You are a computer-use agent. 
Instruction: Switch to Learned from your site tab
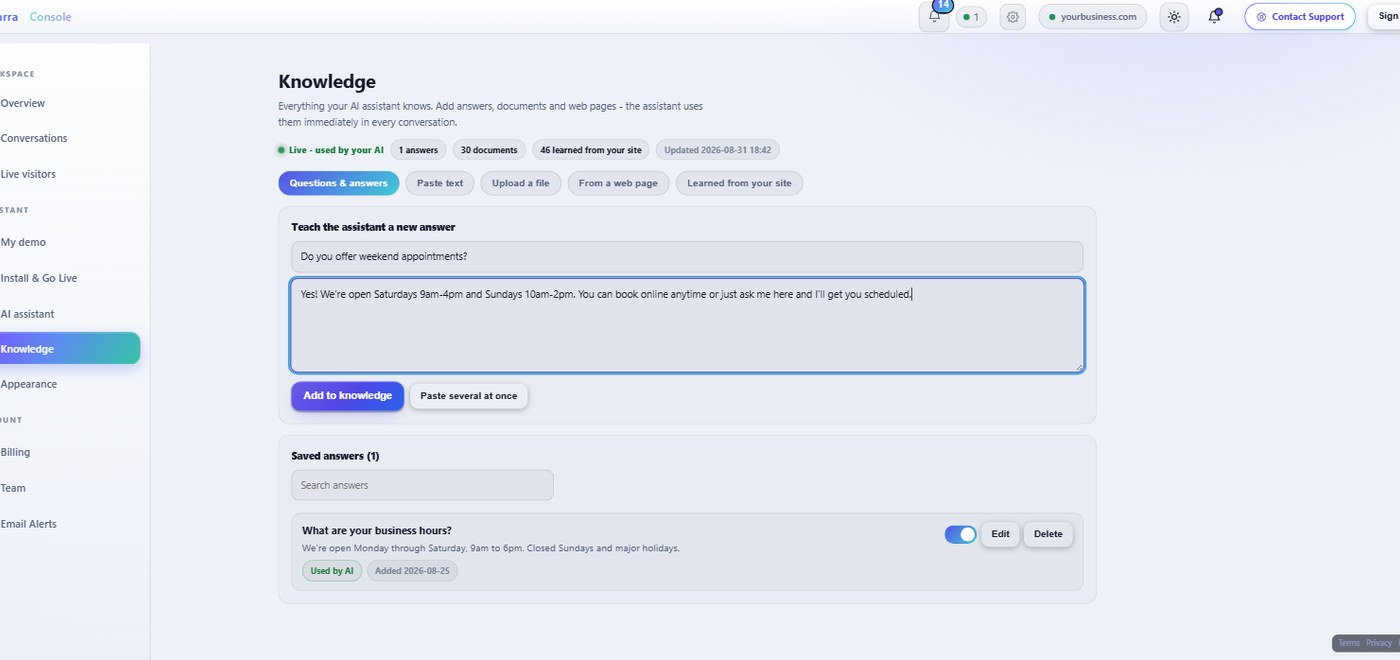coord(739,183)
